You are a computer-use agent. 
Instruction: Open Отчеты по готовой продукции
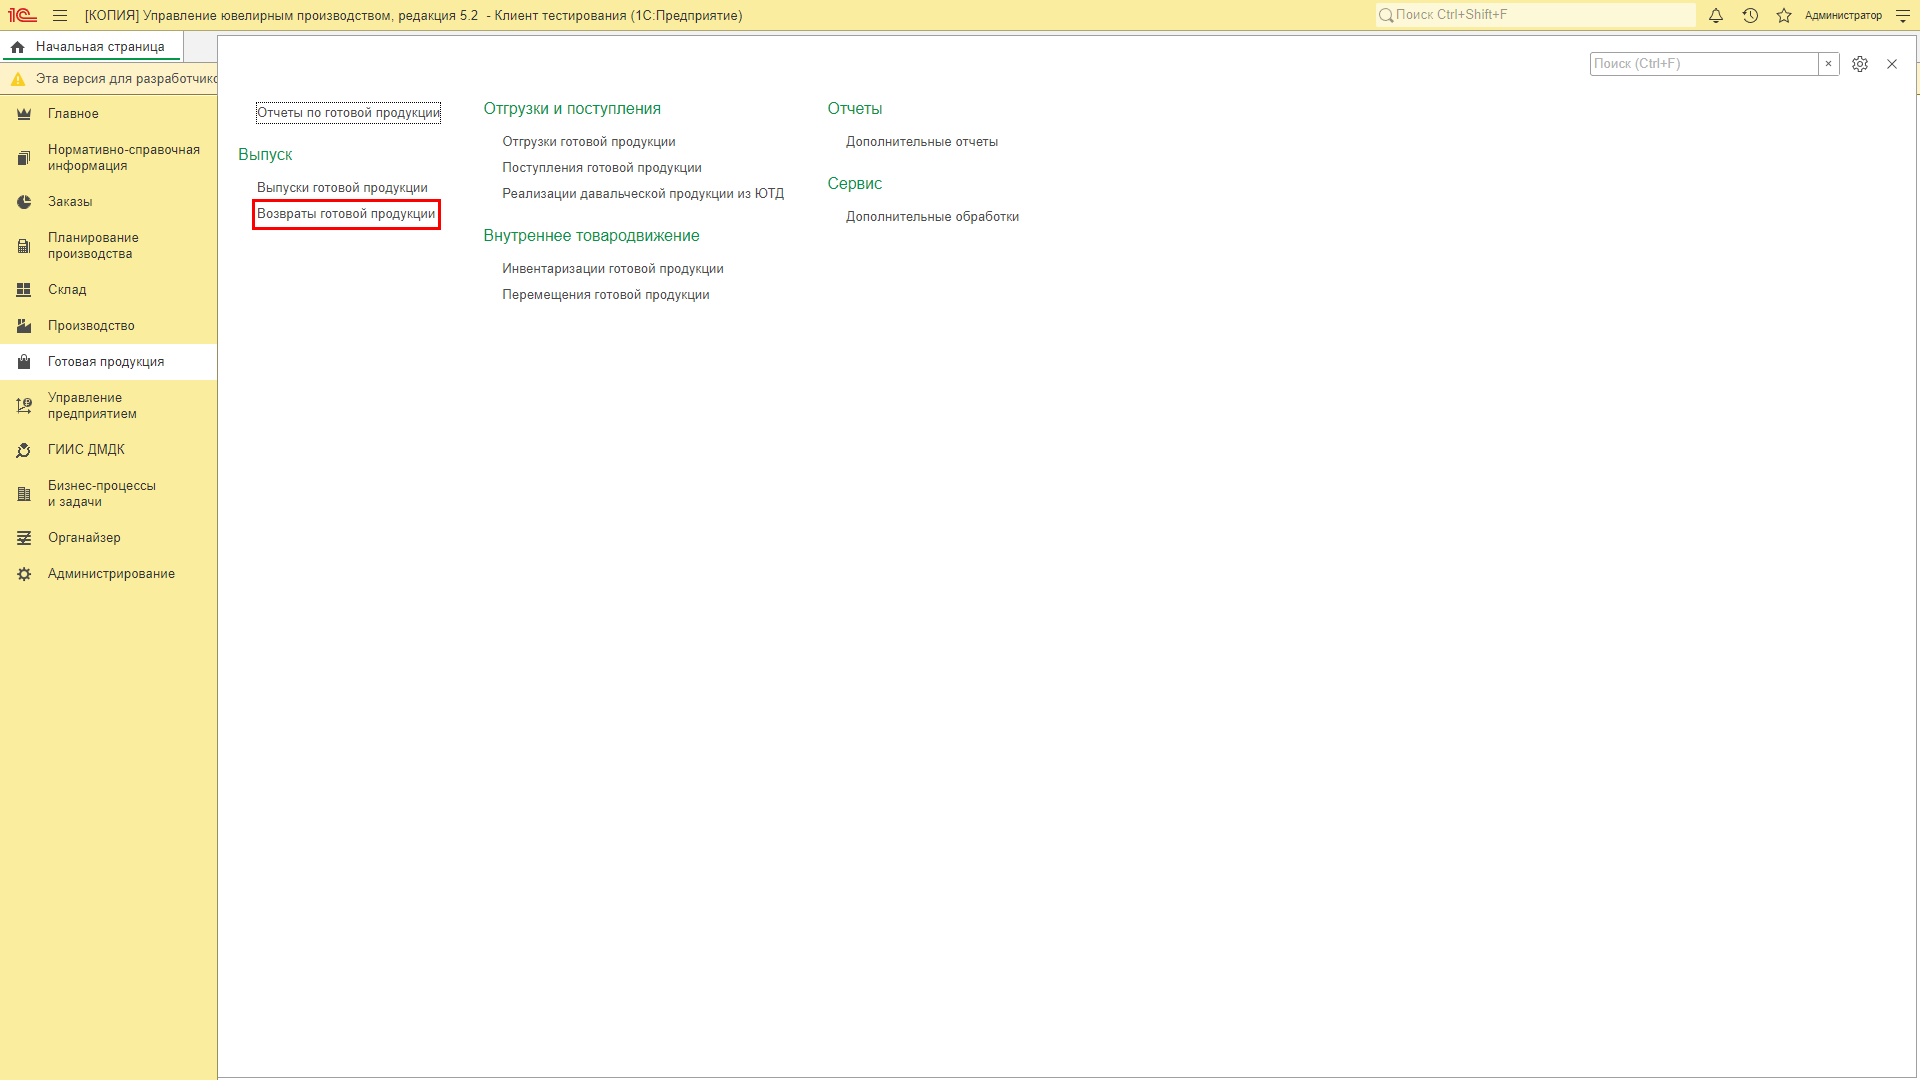[x=348, y=113]
